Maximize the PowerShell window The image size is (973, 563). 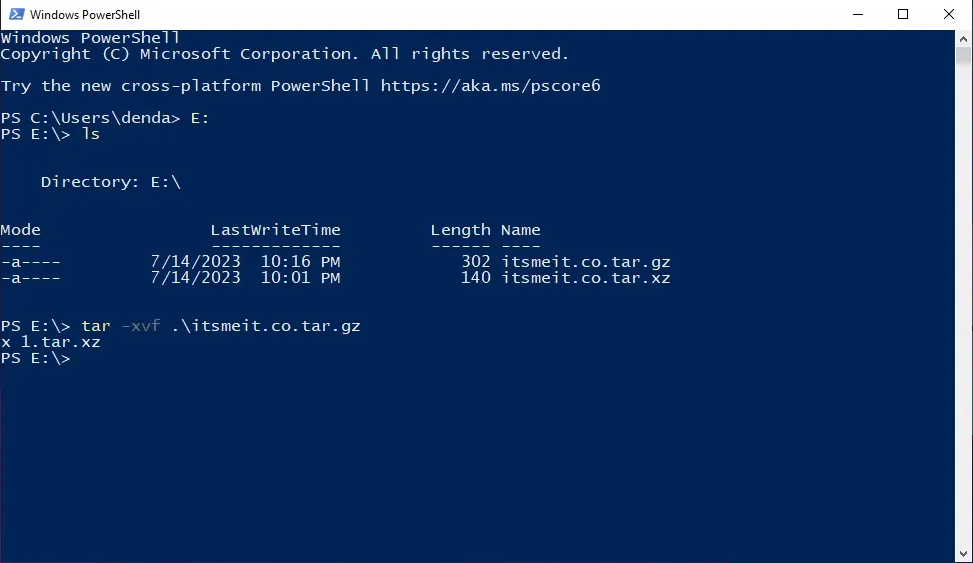tap(903, 14)
